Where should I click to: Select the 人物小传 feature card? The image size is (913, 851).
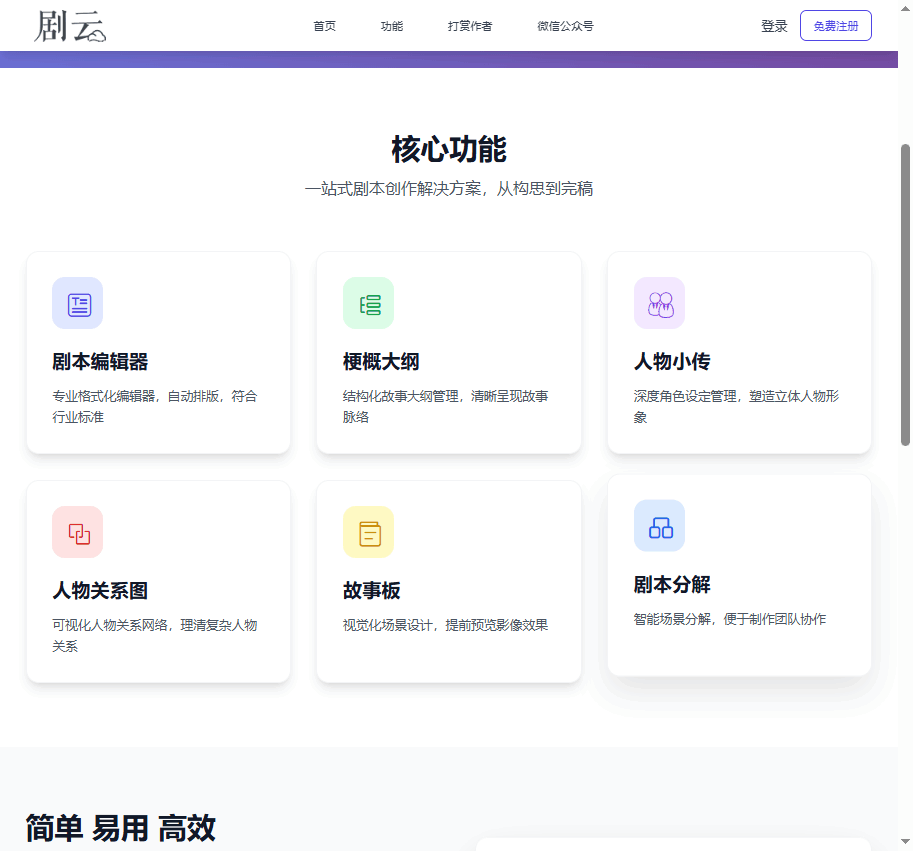(x=738, y=353)
